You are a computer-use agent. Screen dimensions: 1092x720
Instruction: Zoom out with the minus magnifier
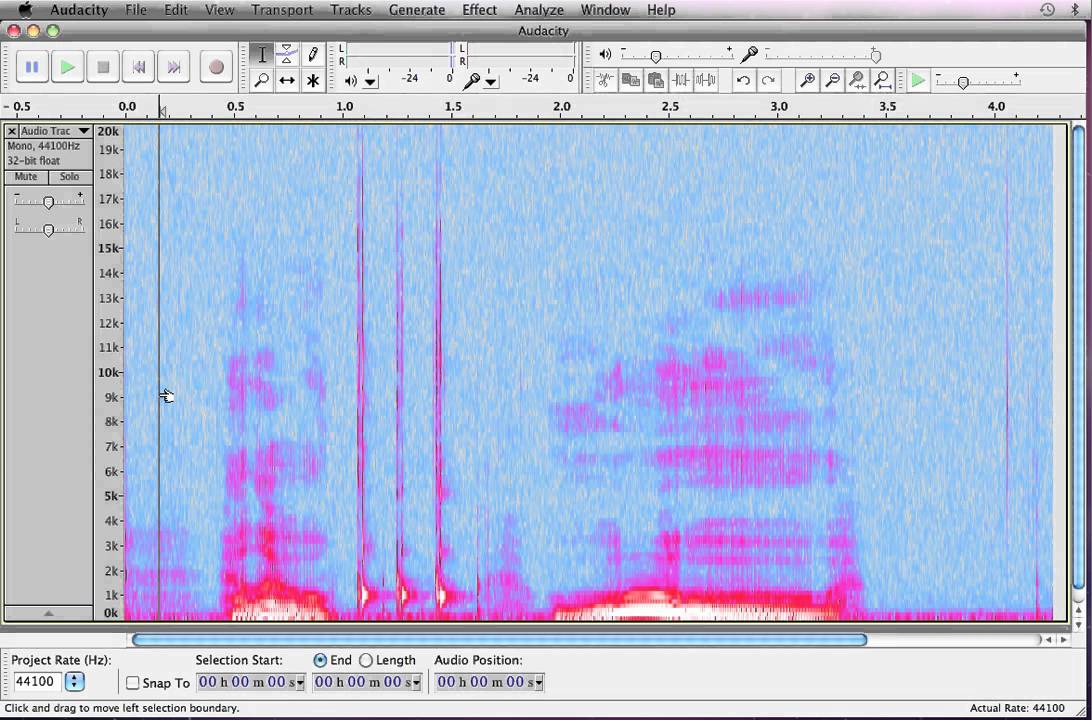(832, 80)
